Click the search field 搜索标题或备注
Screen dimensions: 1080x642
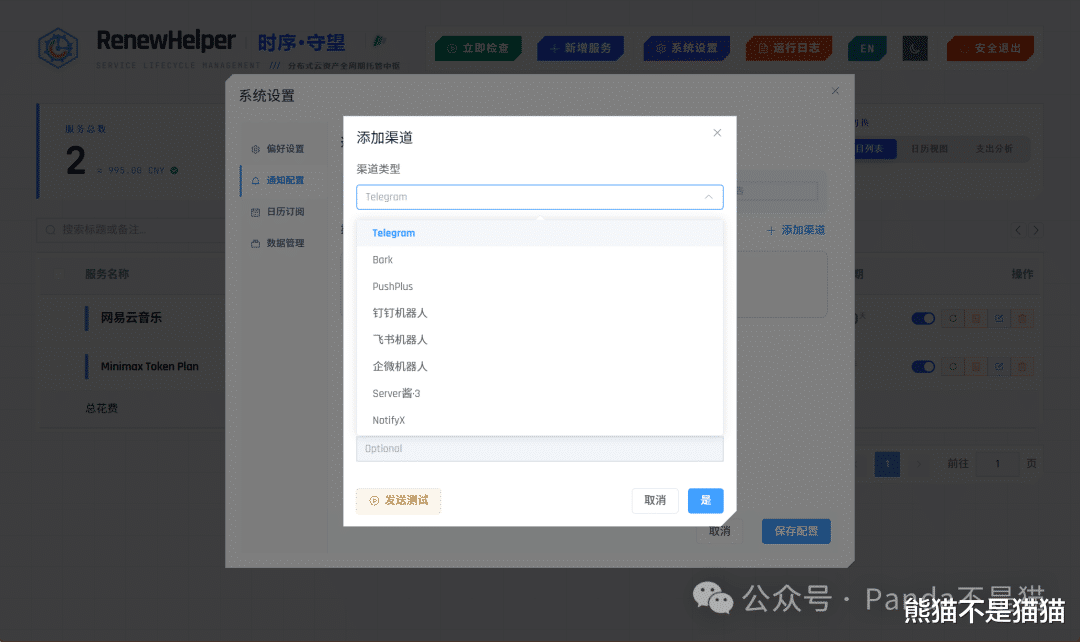coord(131,229)
